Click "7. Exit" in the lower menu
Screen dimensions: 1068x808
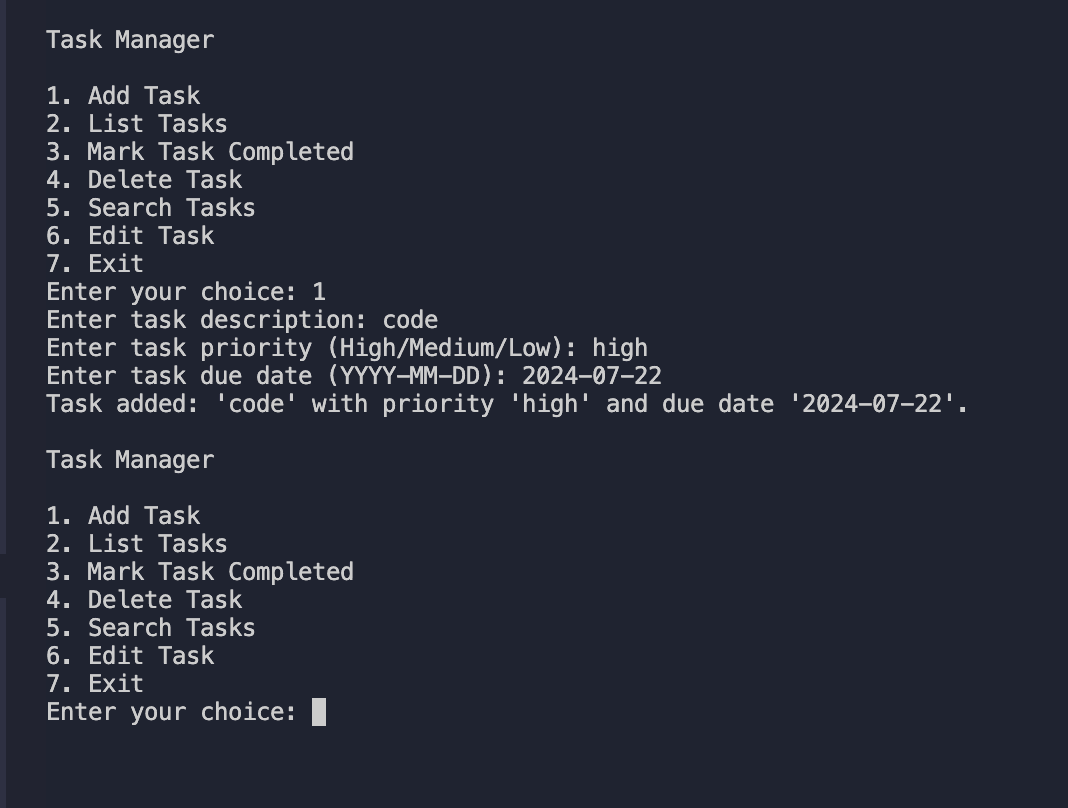coord(95,684)
